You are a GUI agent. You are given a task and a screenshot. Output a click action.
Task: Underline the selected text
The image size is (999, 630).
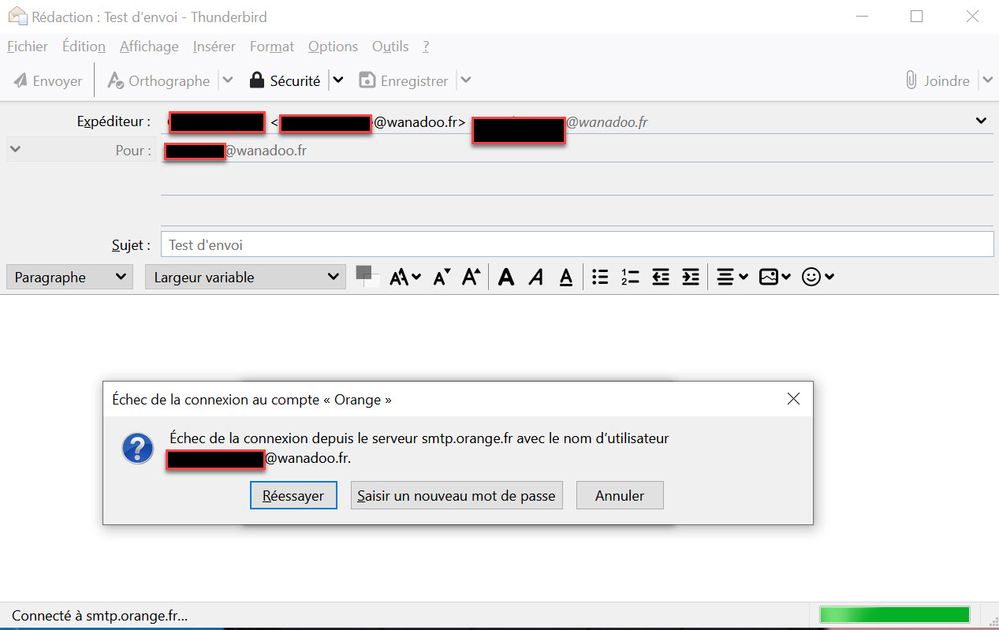tap(565, 277)
